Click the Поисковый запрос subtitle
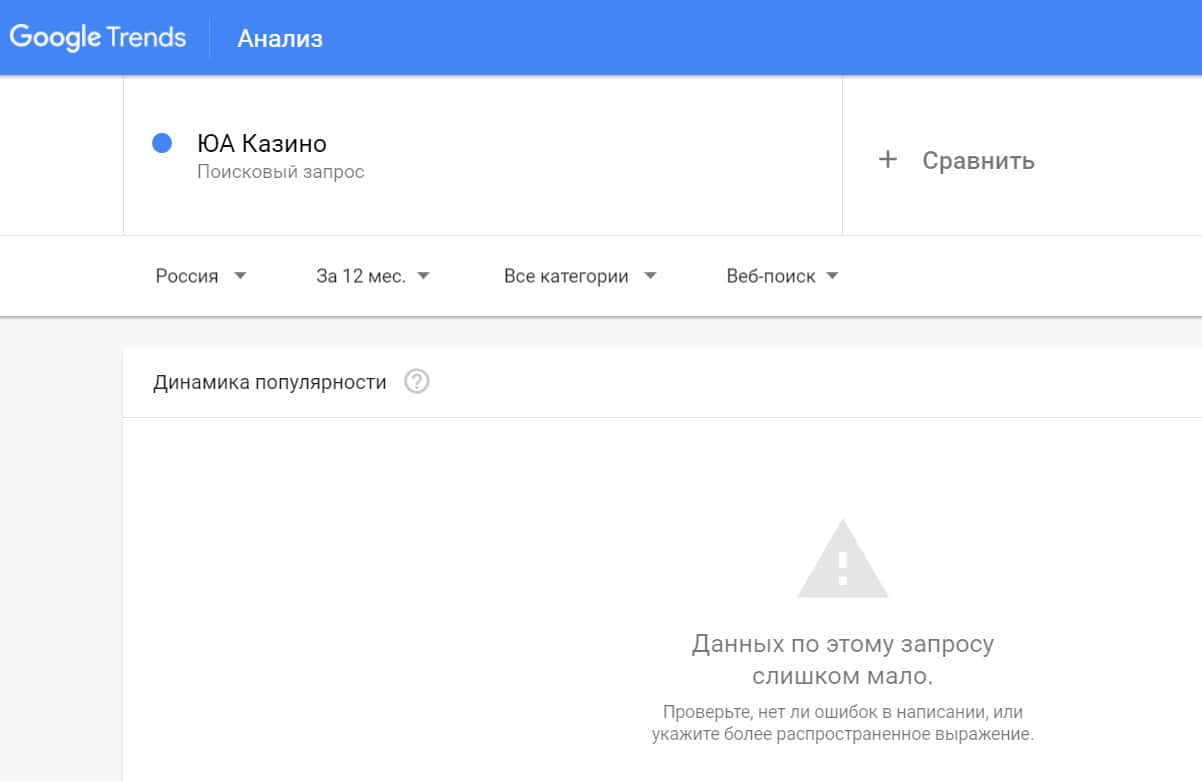This screenshot has height=781, width=1202. coord(280,172)
